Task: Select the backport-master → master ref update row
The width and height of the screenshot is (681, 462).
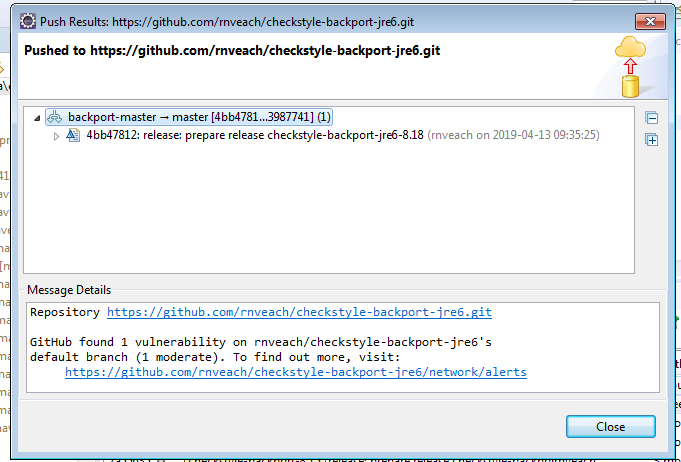Action: click(x=189, y=117)
